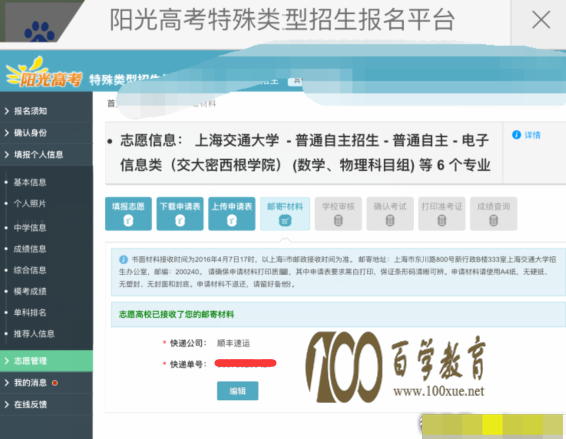Expand the 报名须知 sidebar section
Viewport: 566px width, 439px height.
[46, 111]
